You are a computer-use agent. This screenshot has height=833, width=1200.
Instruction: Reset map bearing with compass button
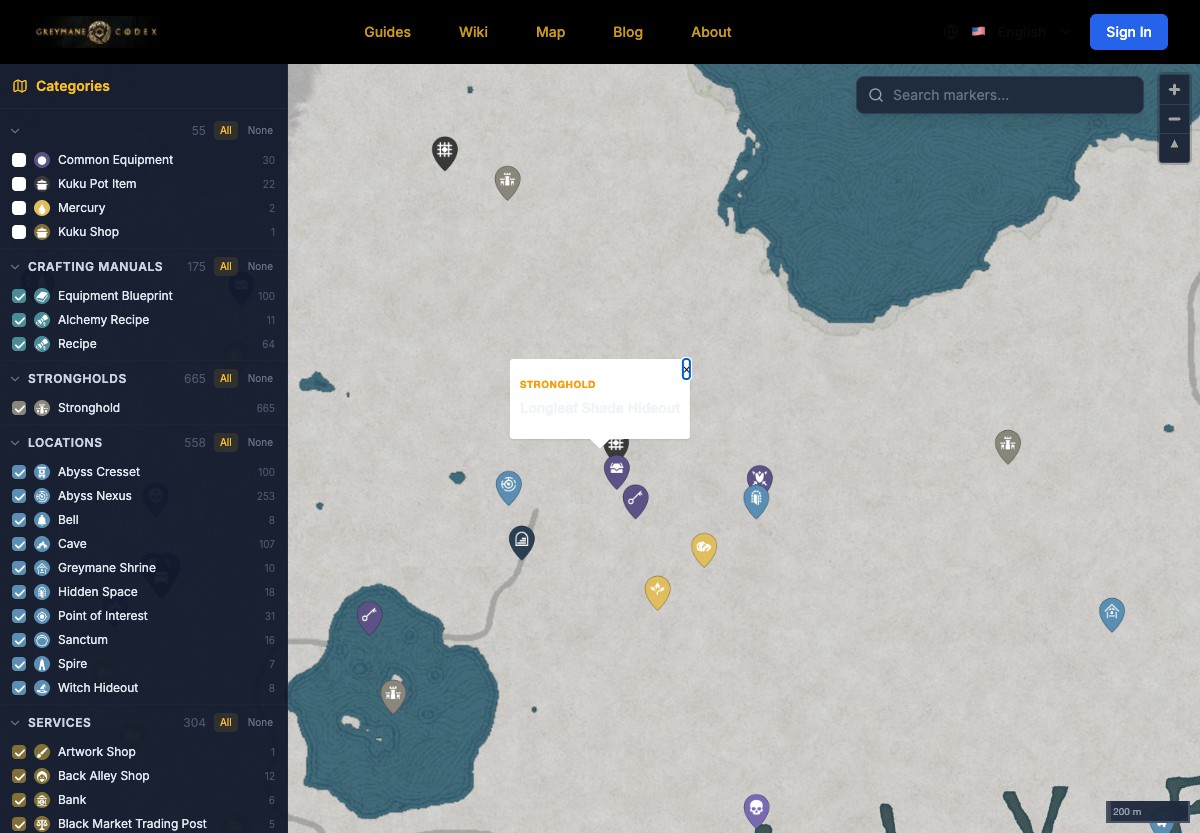1174,147
